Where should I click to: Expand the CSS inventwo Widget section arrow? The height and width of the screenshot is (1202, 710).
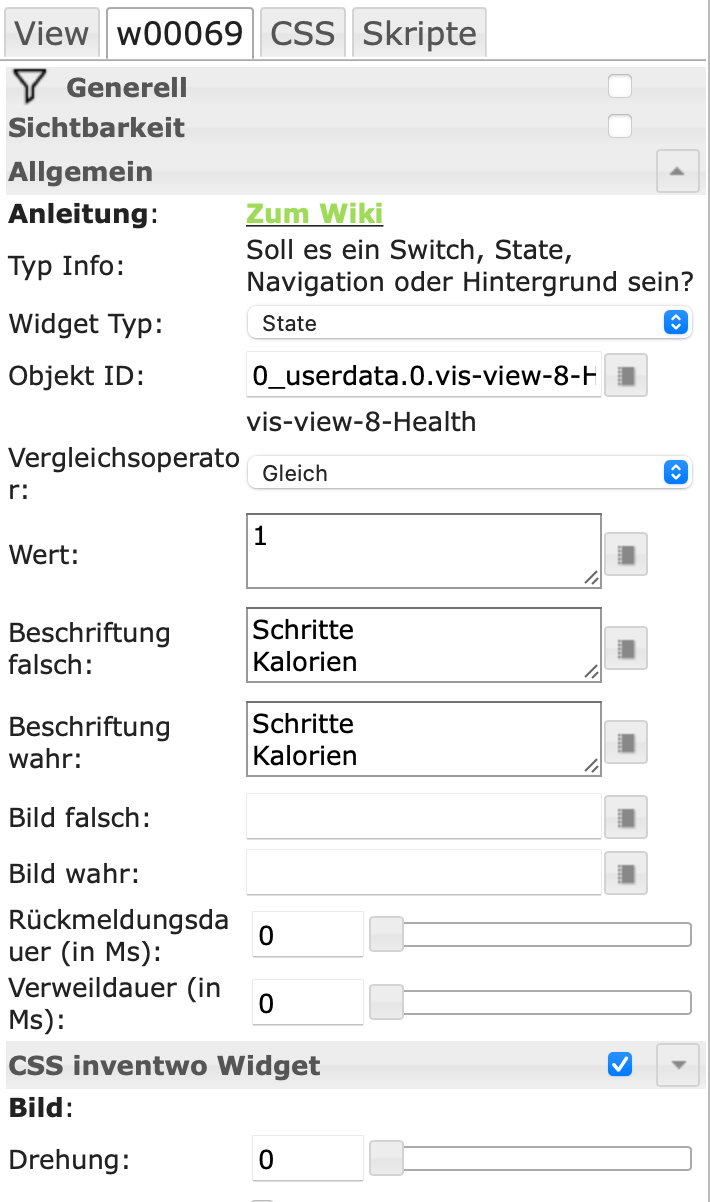(677, 1065)
